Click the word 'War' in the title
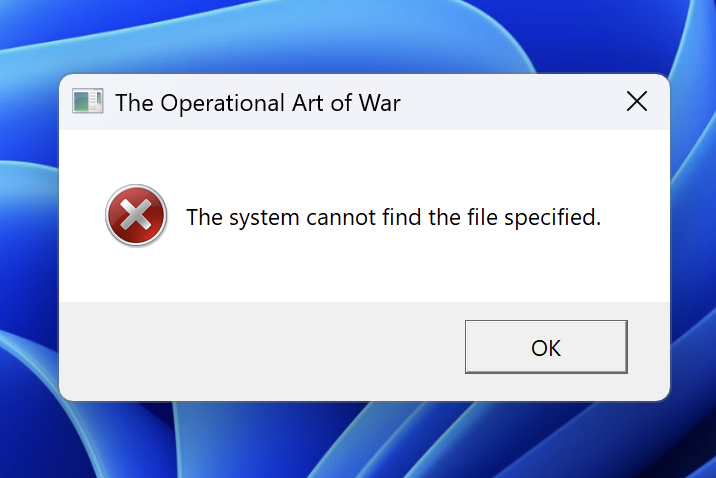Image resolution: width=716 pixels, height=478 pixels. pos(379,103)
